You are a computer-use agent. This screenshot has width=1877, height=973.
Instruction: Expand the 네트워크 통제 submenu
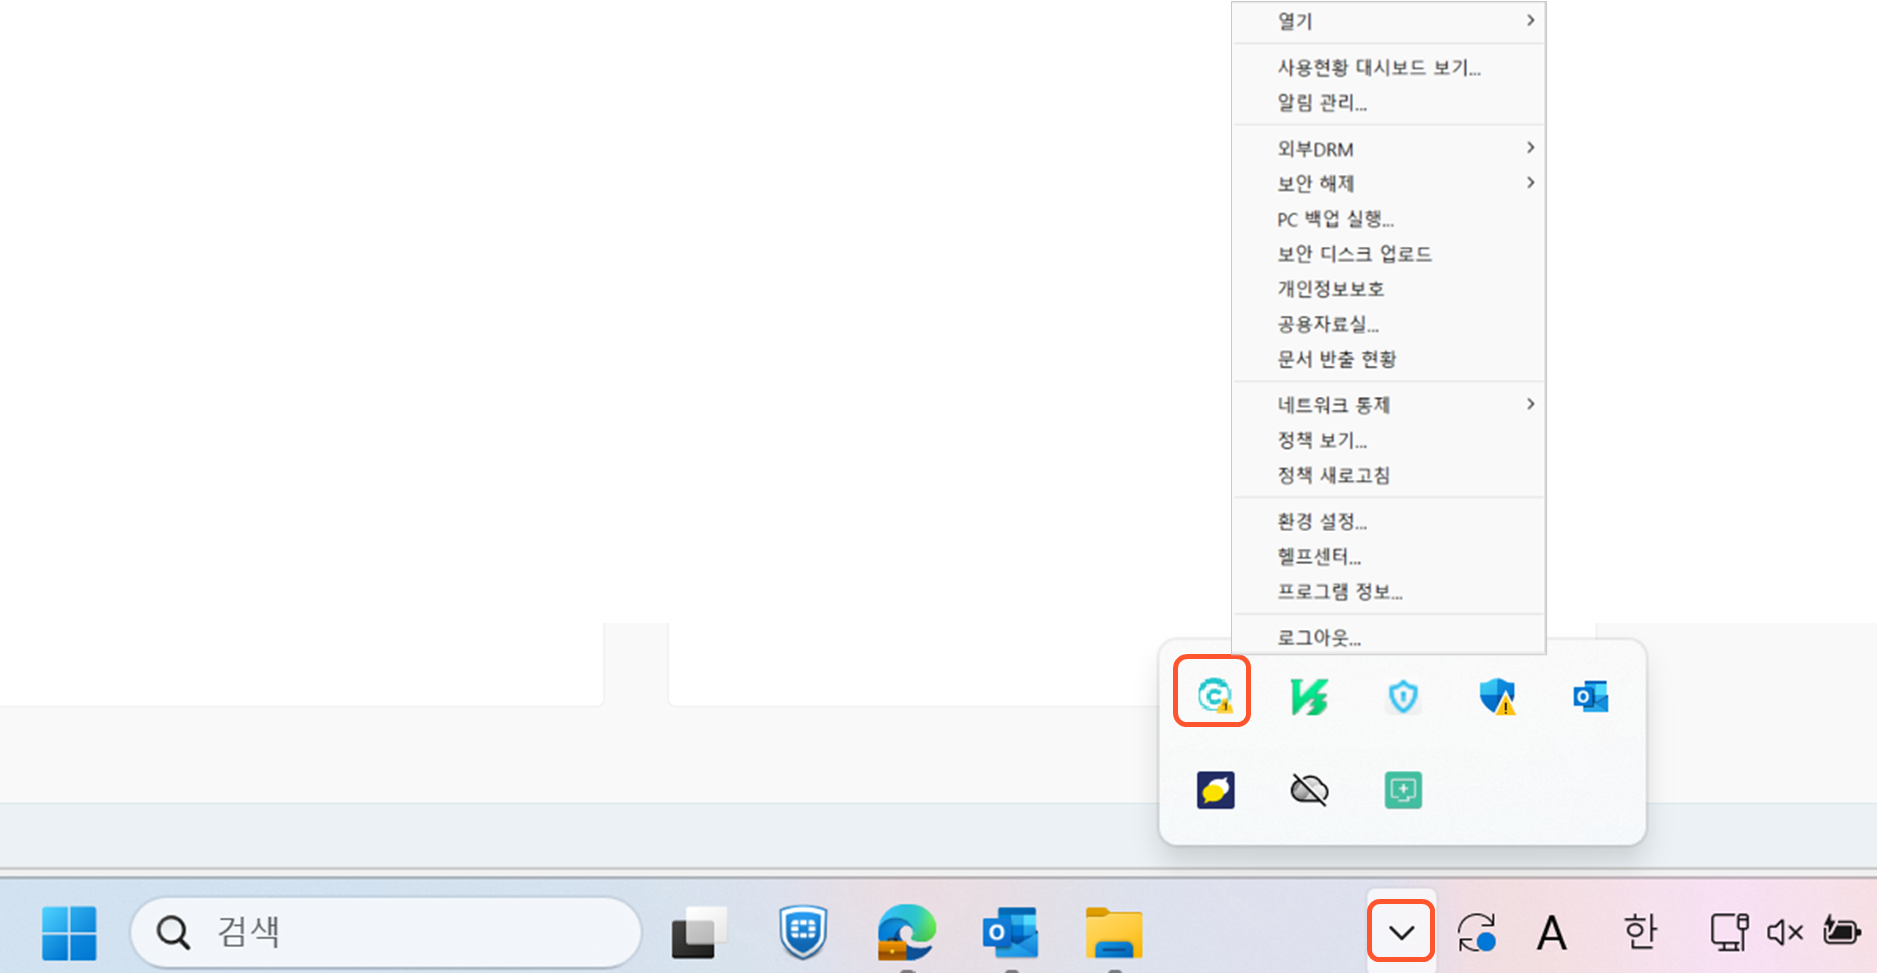coord(1390,405)
